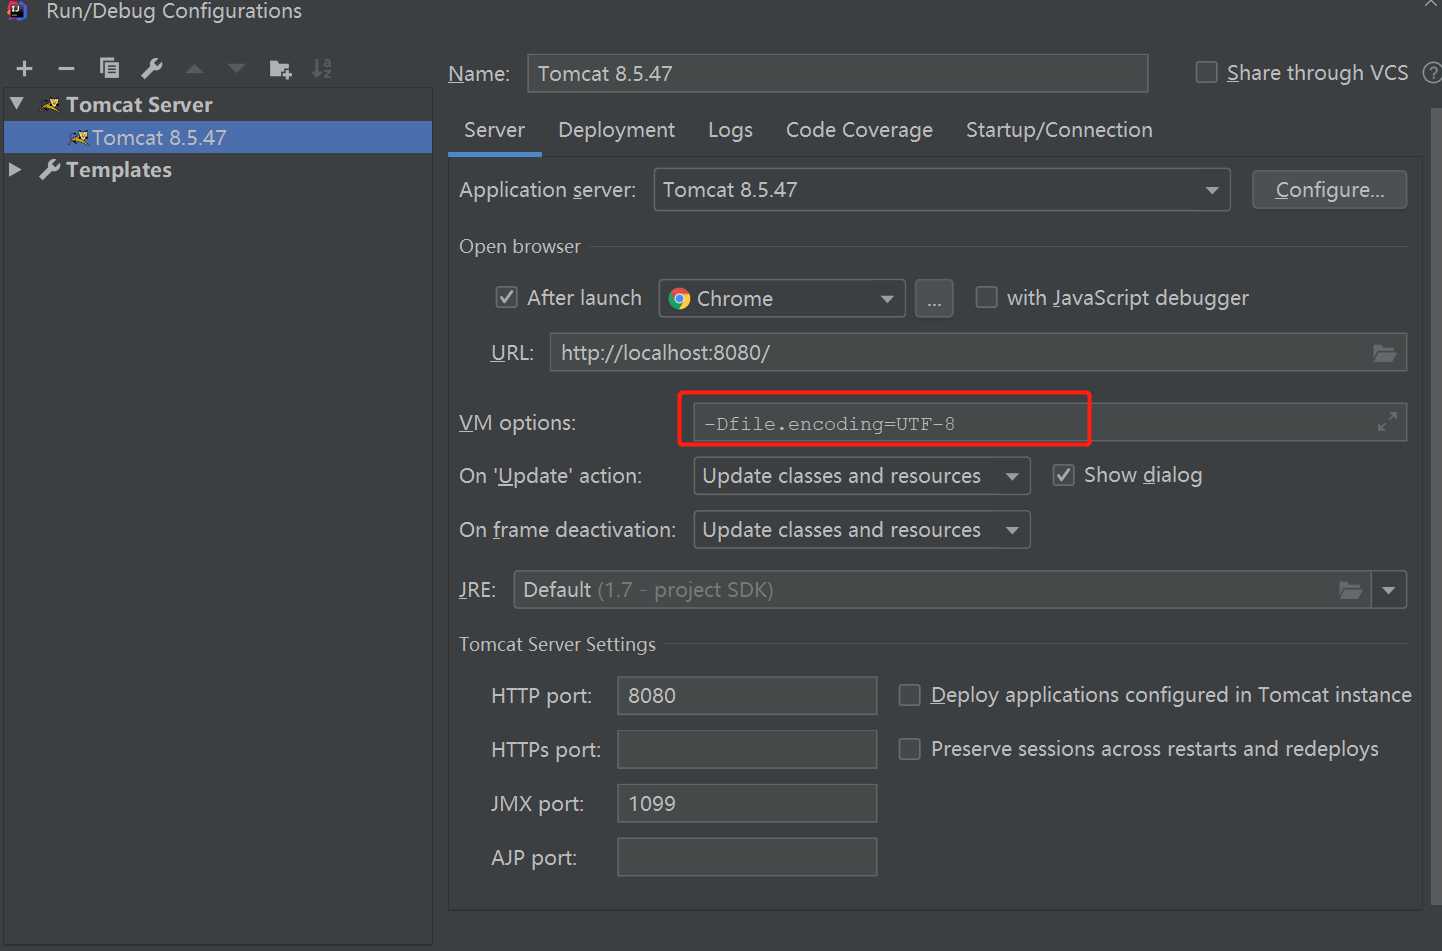Toggle the After launch checkbox

pyautogui.click(x=507, y=297)
